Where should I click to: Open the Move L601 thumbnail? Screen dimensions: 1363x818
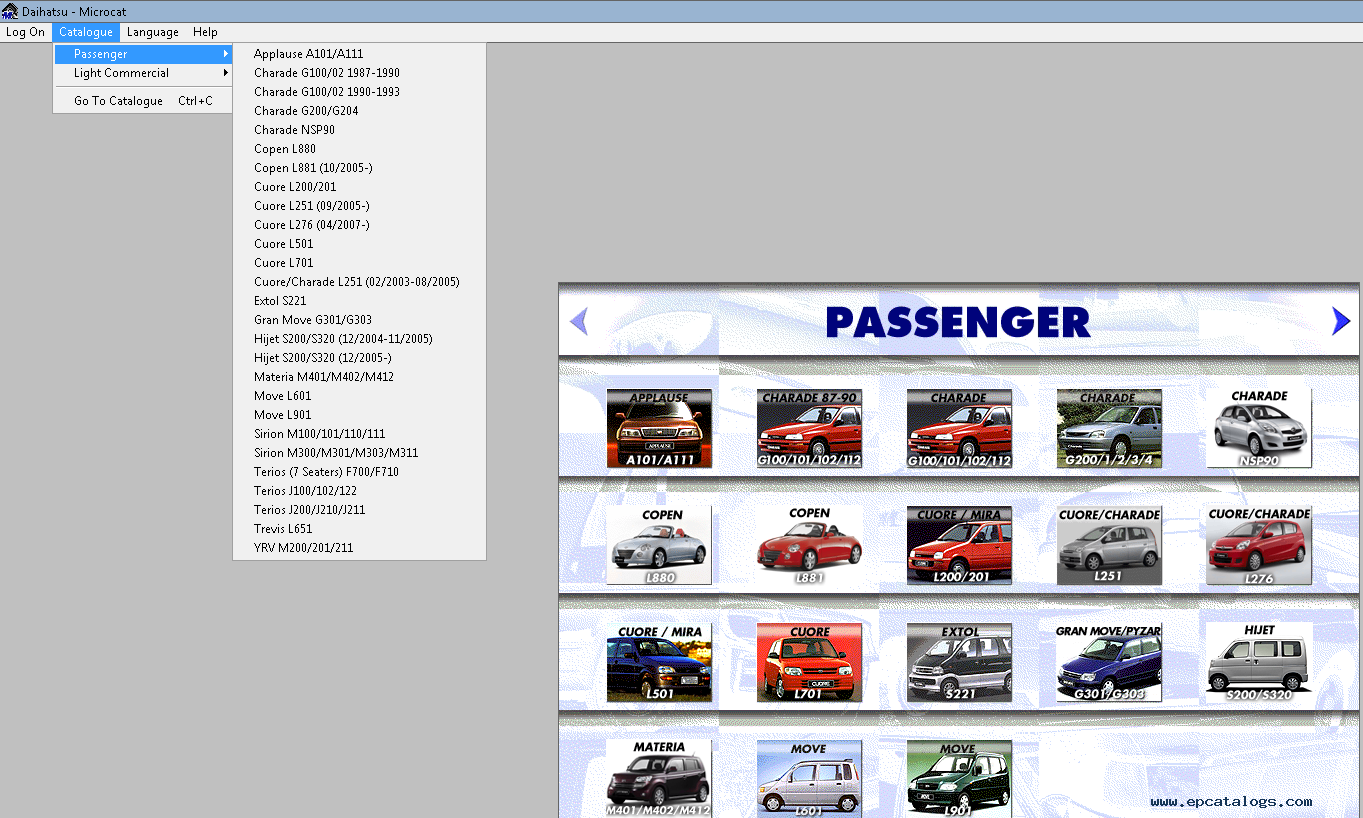tap(809, 778)
